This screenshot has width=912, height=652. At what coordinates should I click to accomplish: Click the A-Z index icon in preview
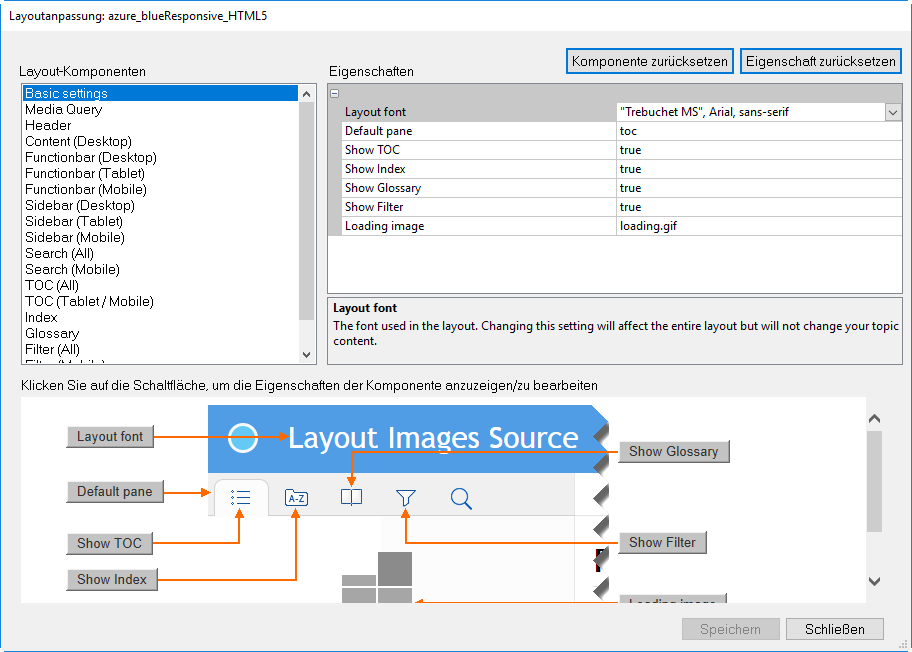(296, 498)
